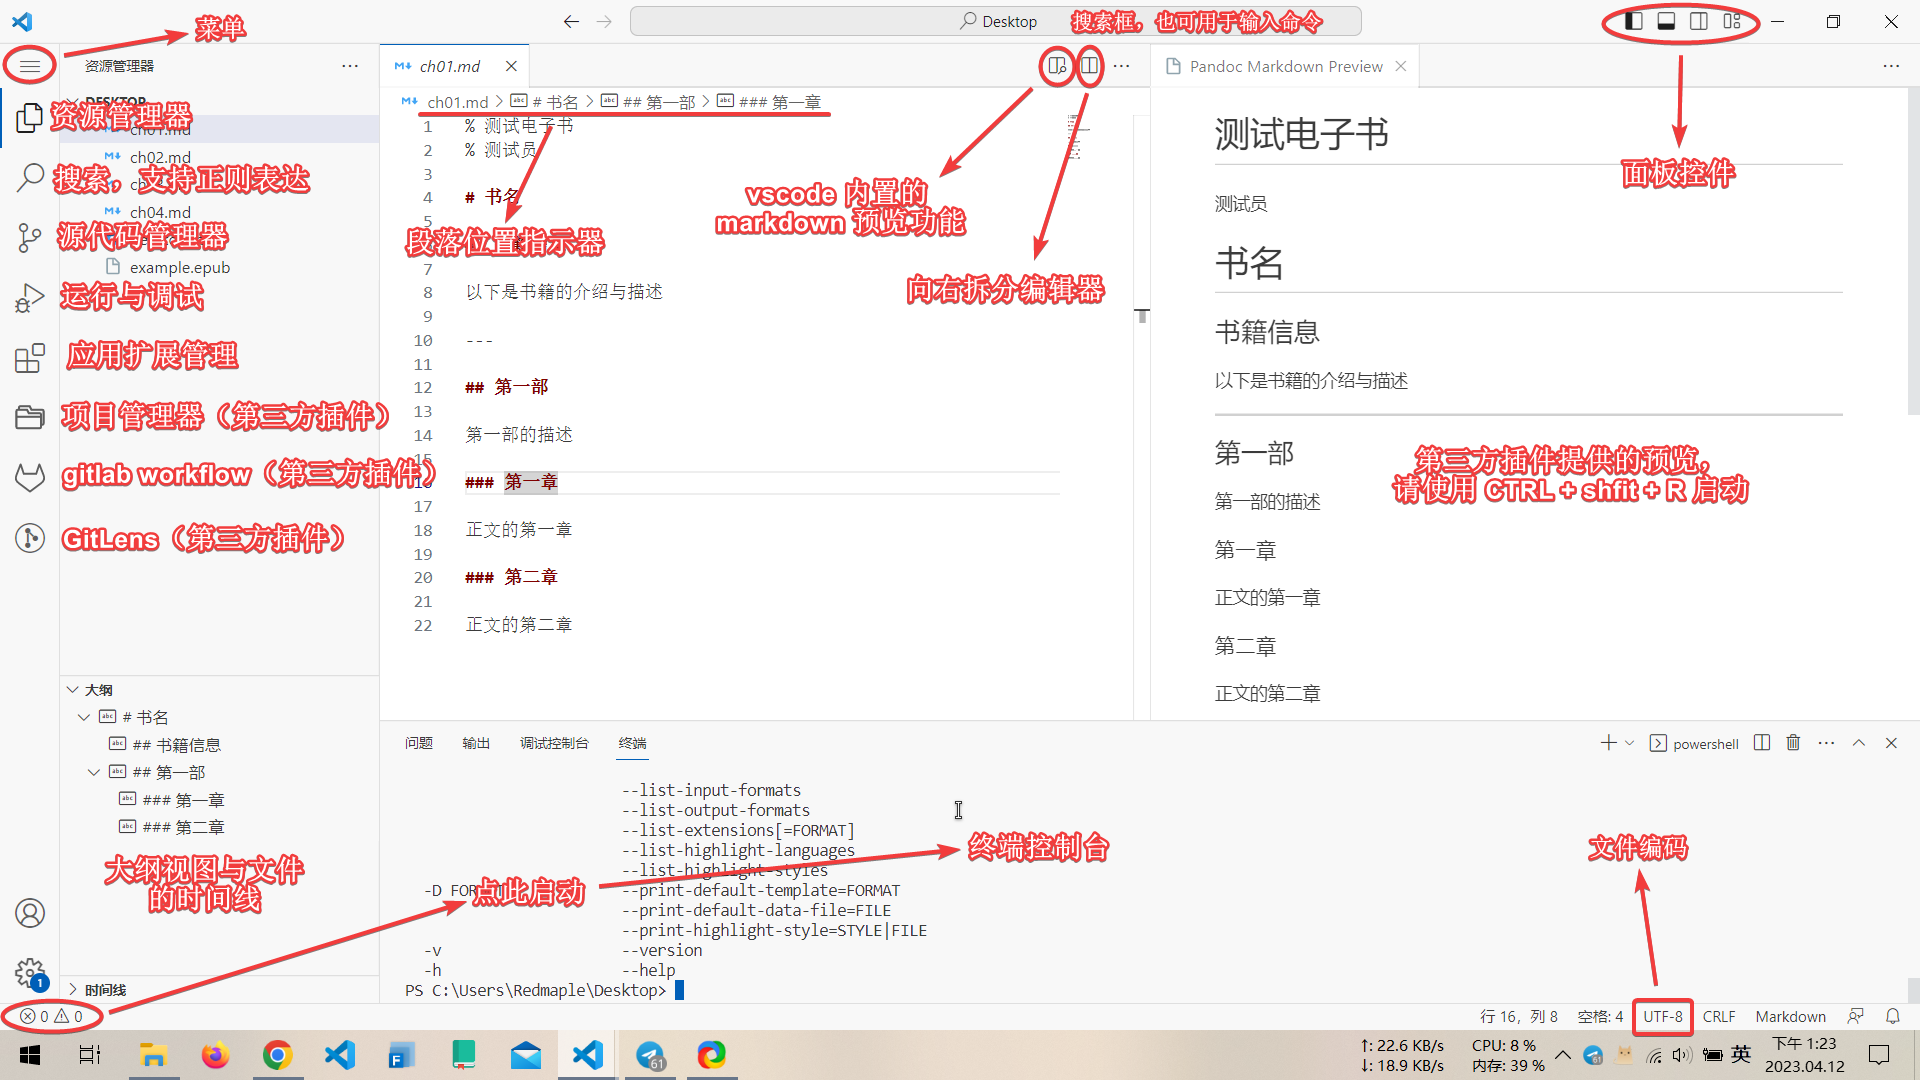Change end of line sequence CRLF
The height and width of the screenshot is (1080, 1920).
click(1719, 1016)
